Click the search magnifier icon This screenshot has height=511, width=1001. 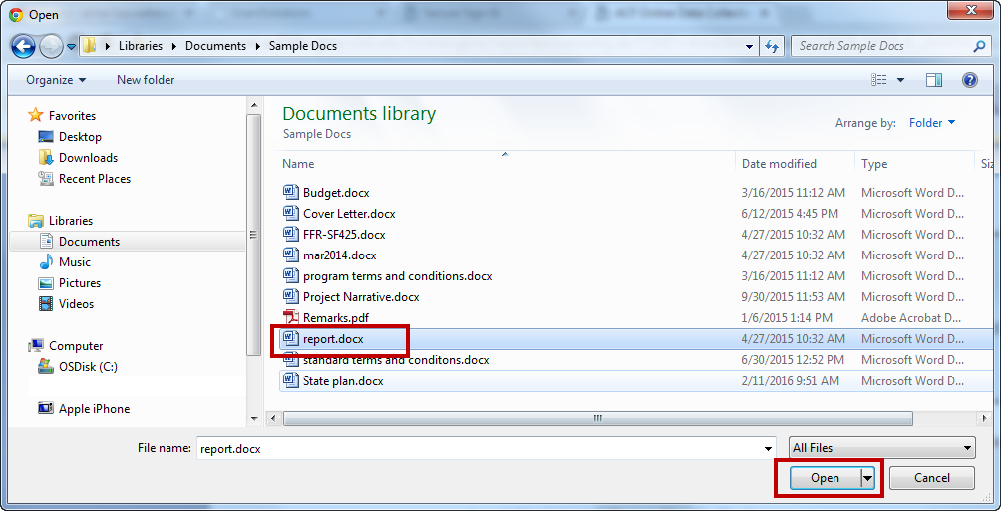click(x=979, y=46)
